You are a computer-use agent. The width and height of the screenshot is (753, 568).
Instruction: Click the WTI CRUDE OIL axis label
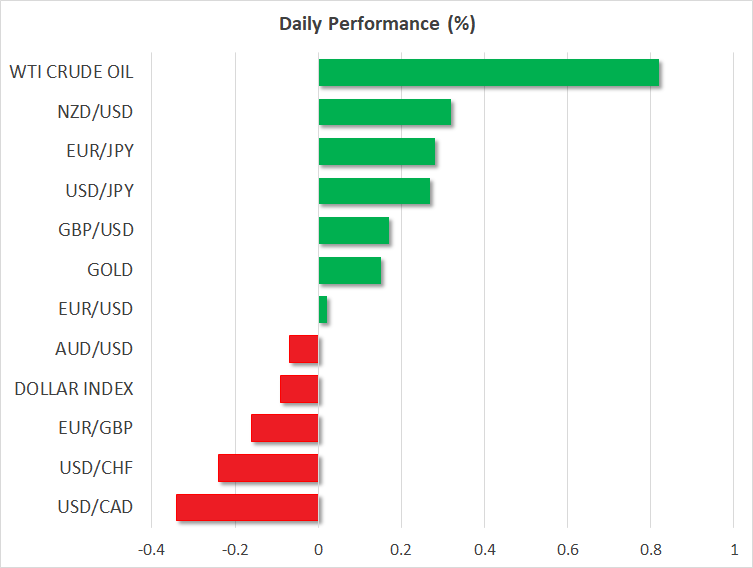pyautogui.click(x=71, y=72)
